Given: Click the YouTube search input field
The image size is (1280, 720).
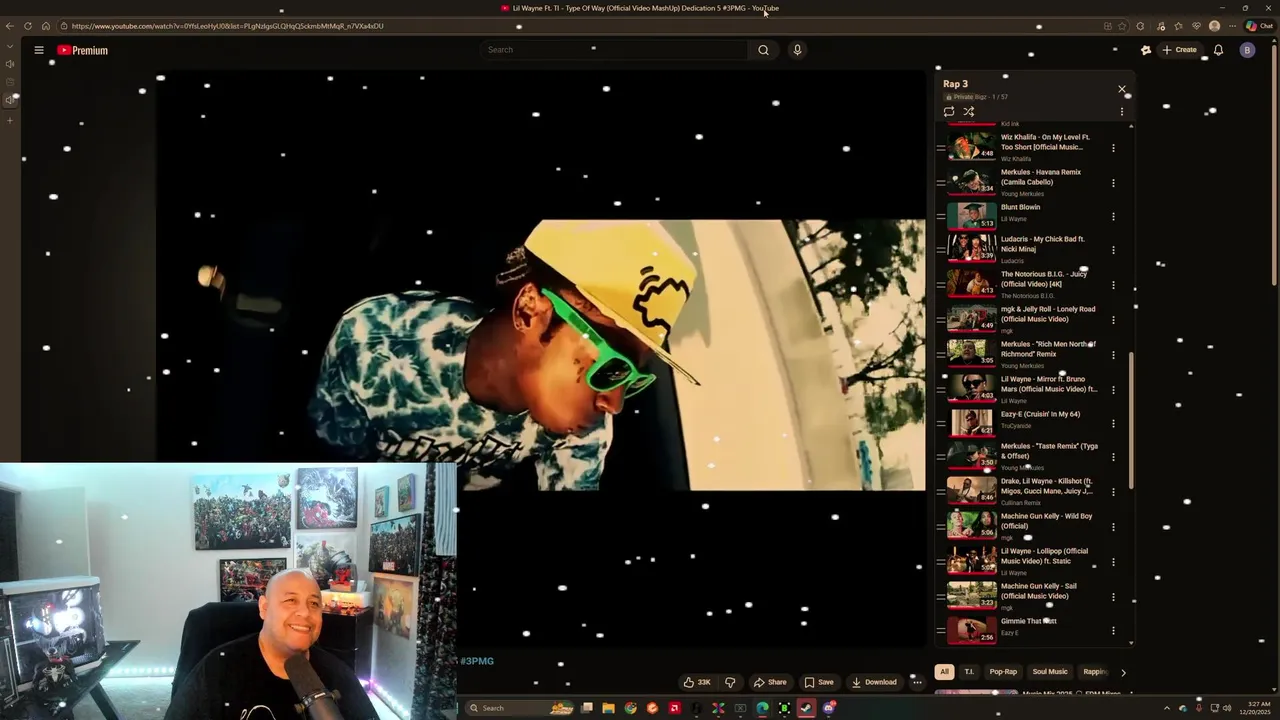Looking at the screenshot, I should pyautogui.click(x=613, y=50).
